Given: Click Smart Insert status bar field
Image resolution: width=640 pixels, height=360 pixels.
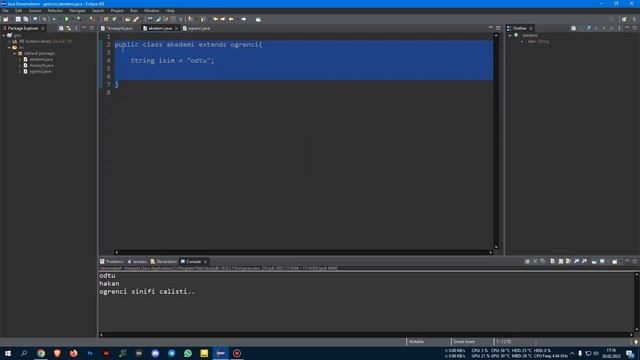Looking at the screenshot, I should pyautogui.click(x=464, y=342).
